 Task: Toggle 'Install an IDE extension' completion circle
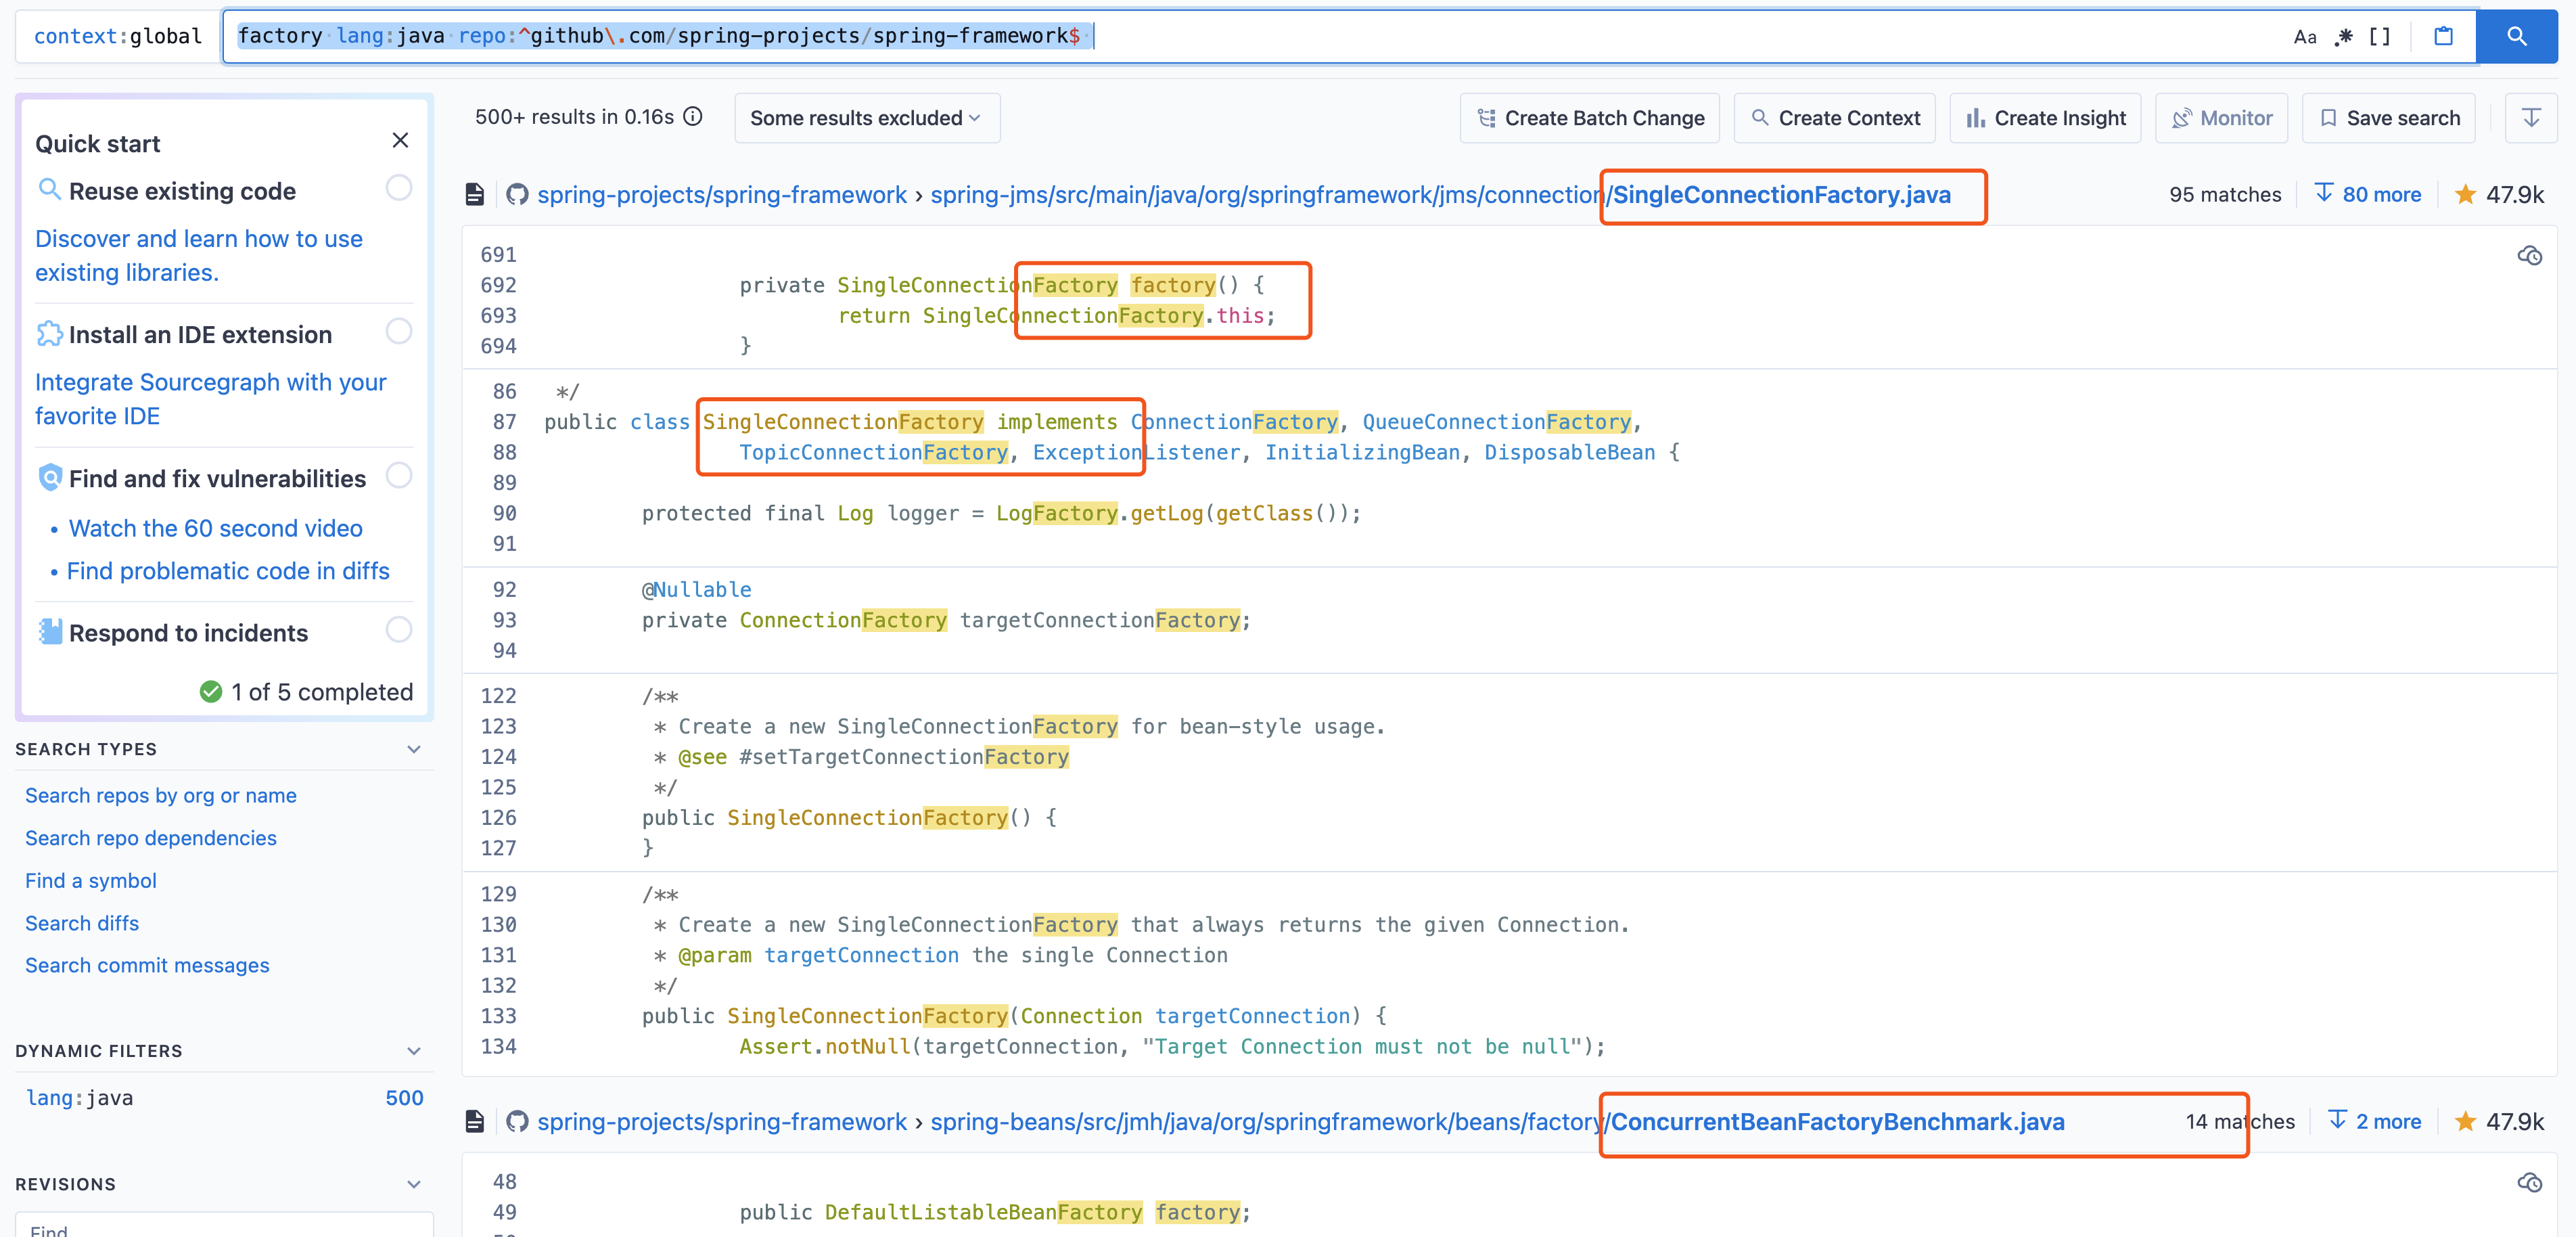(x=399, y=332)
